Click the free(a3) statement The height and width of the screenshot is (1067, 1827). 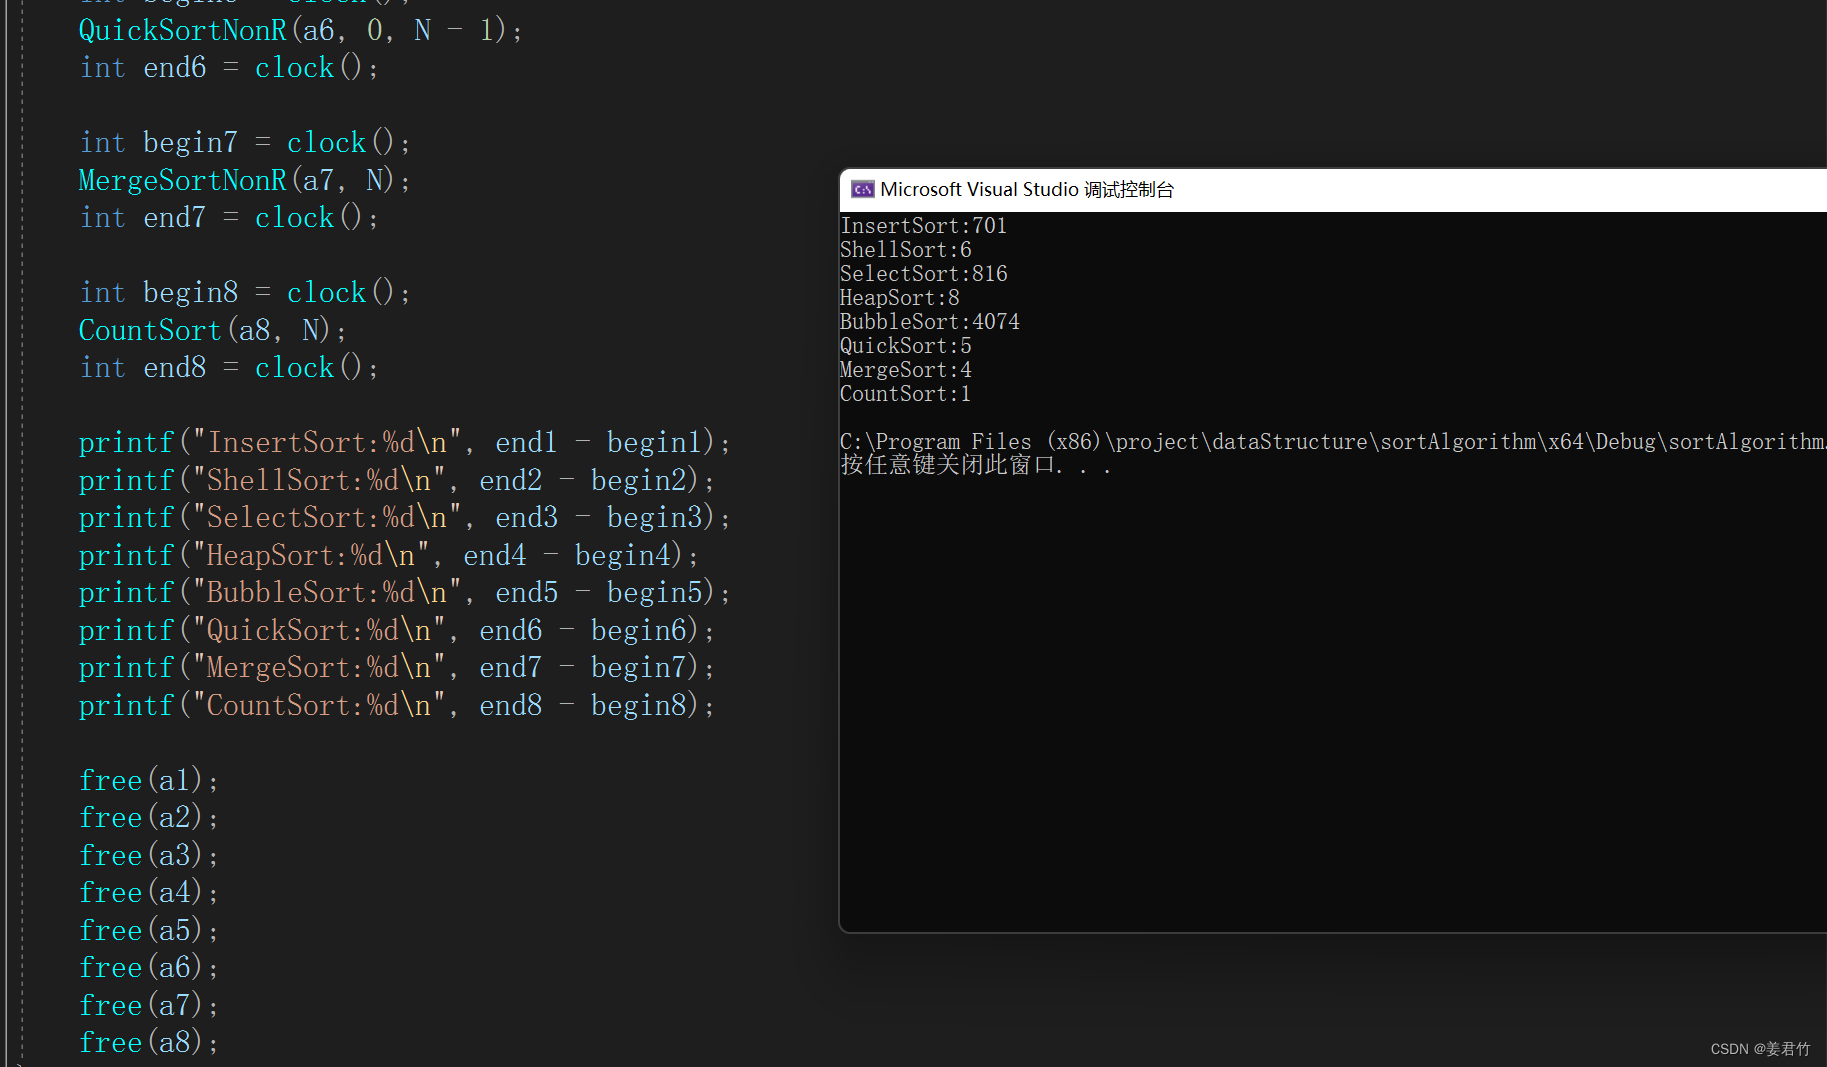[x=149, y=856]
